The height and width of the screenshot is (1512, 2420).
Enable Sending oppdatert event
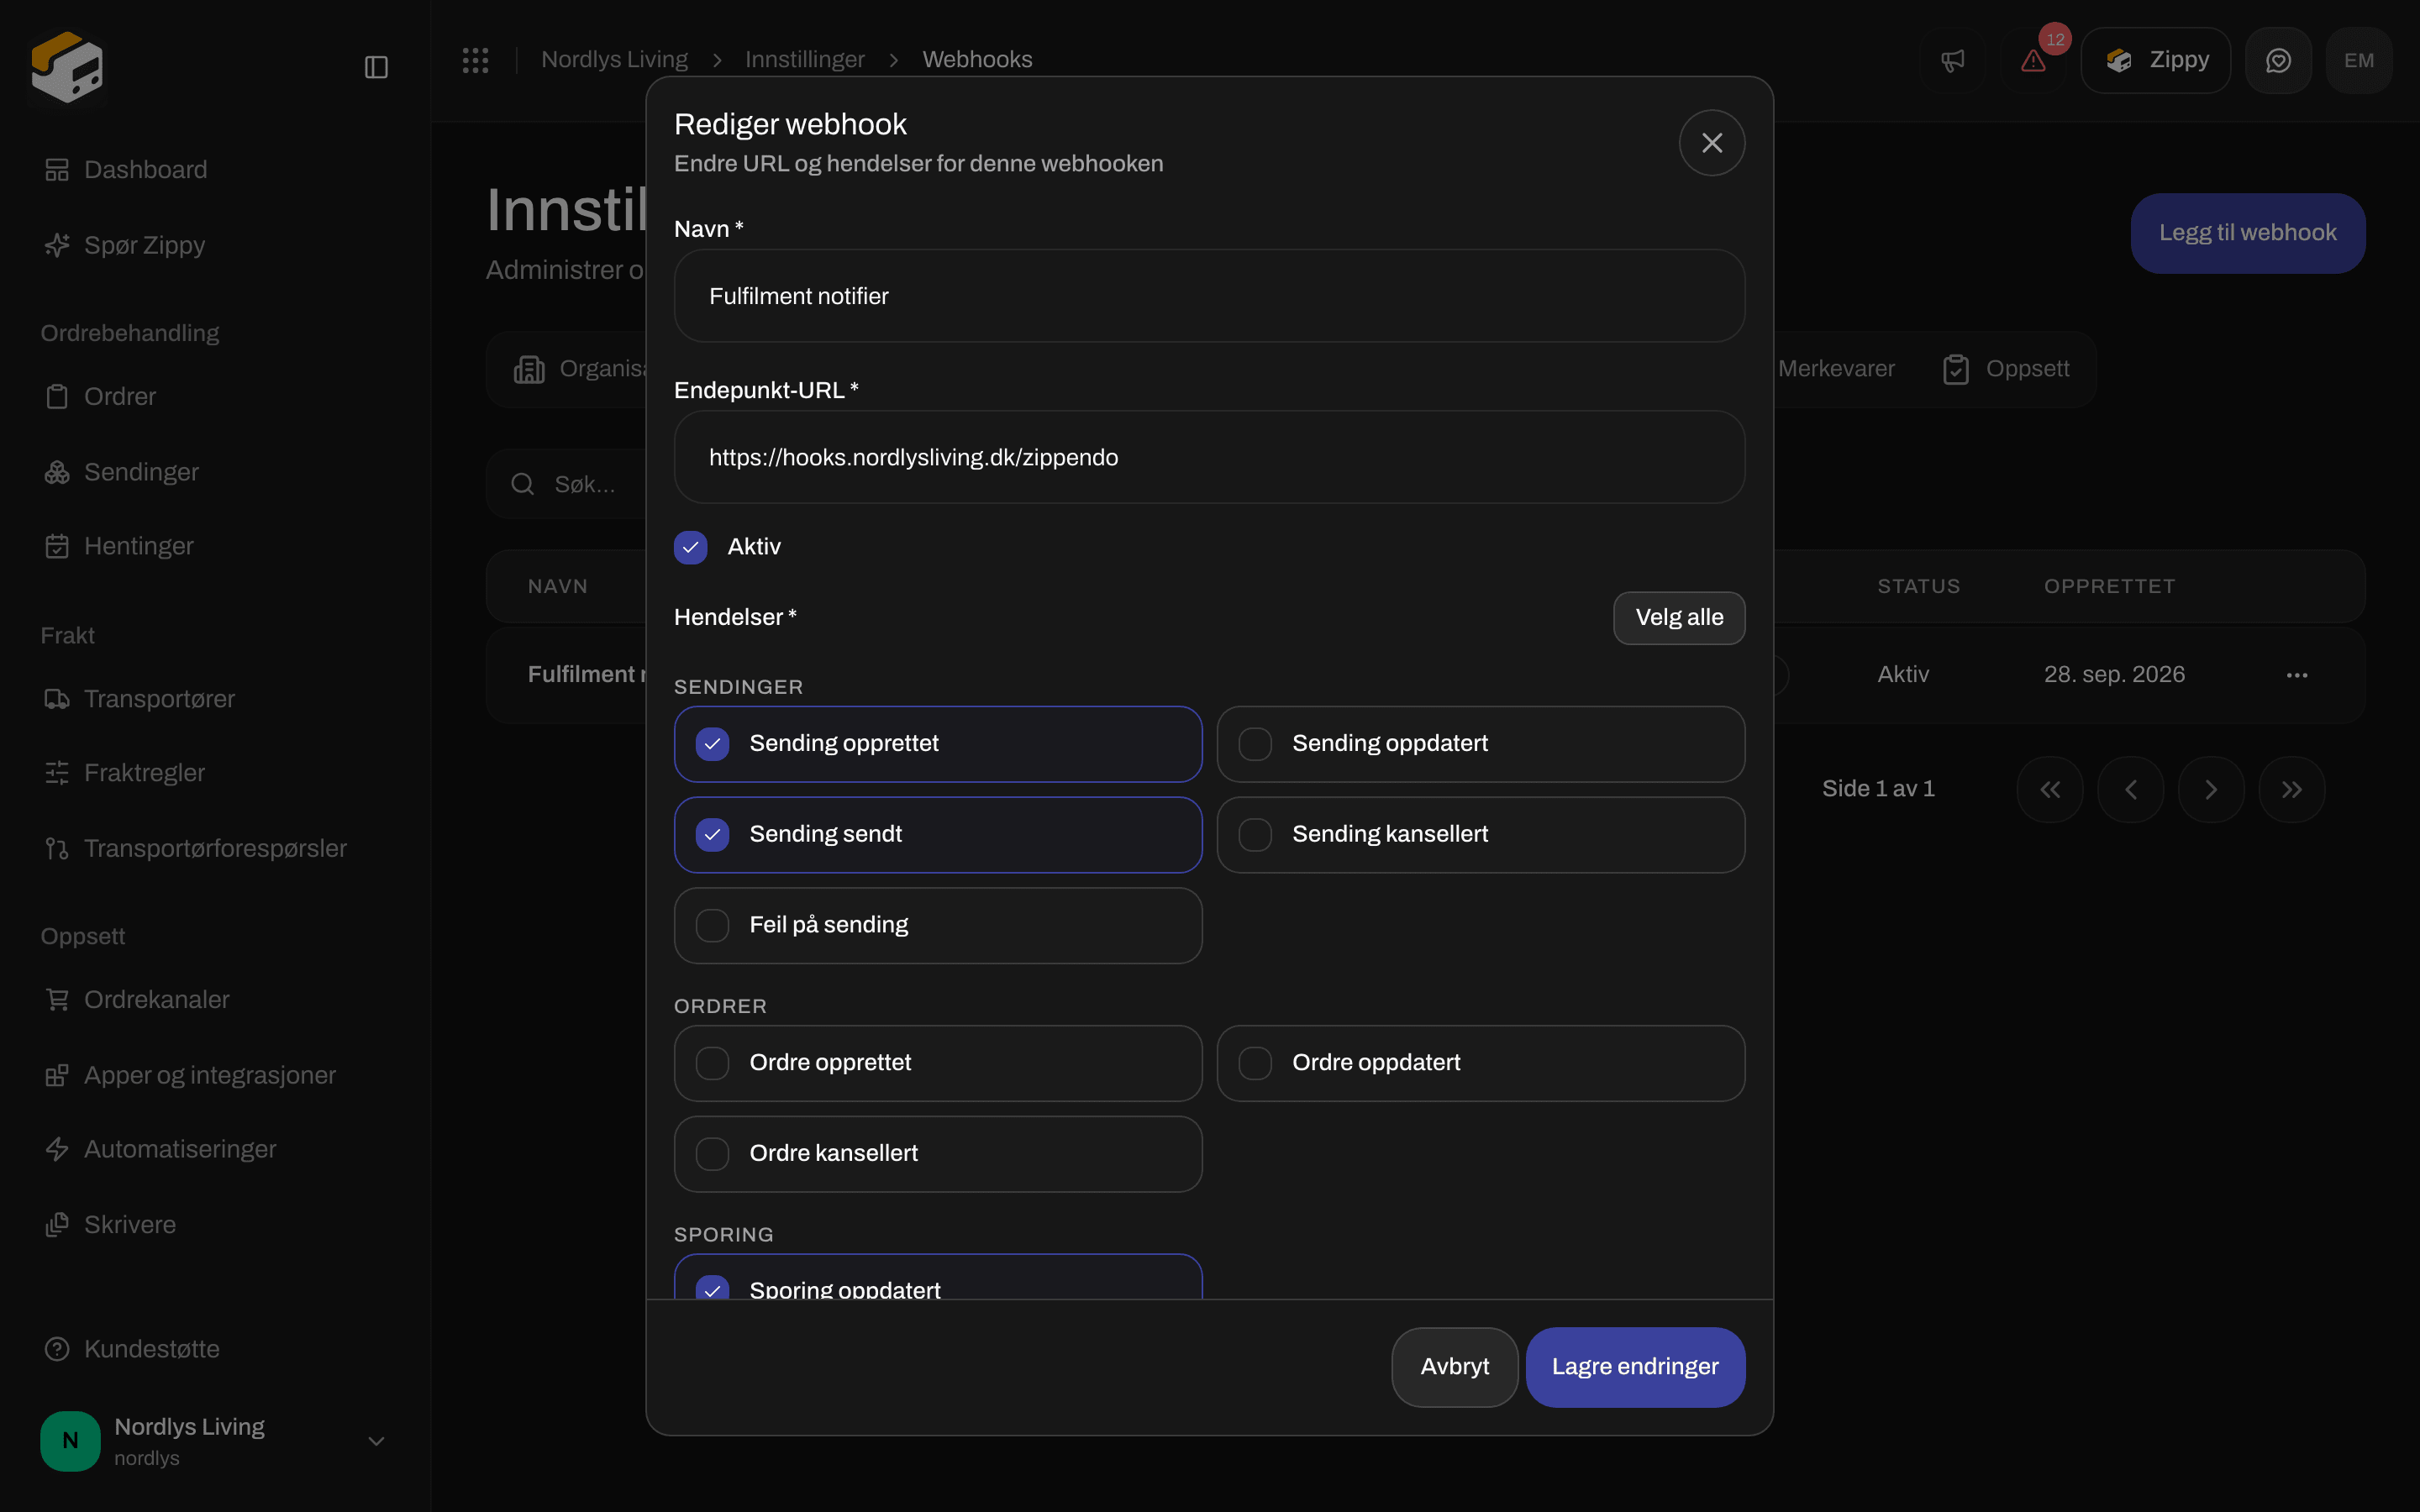tap(1480, 744)
